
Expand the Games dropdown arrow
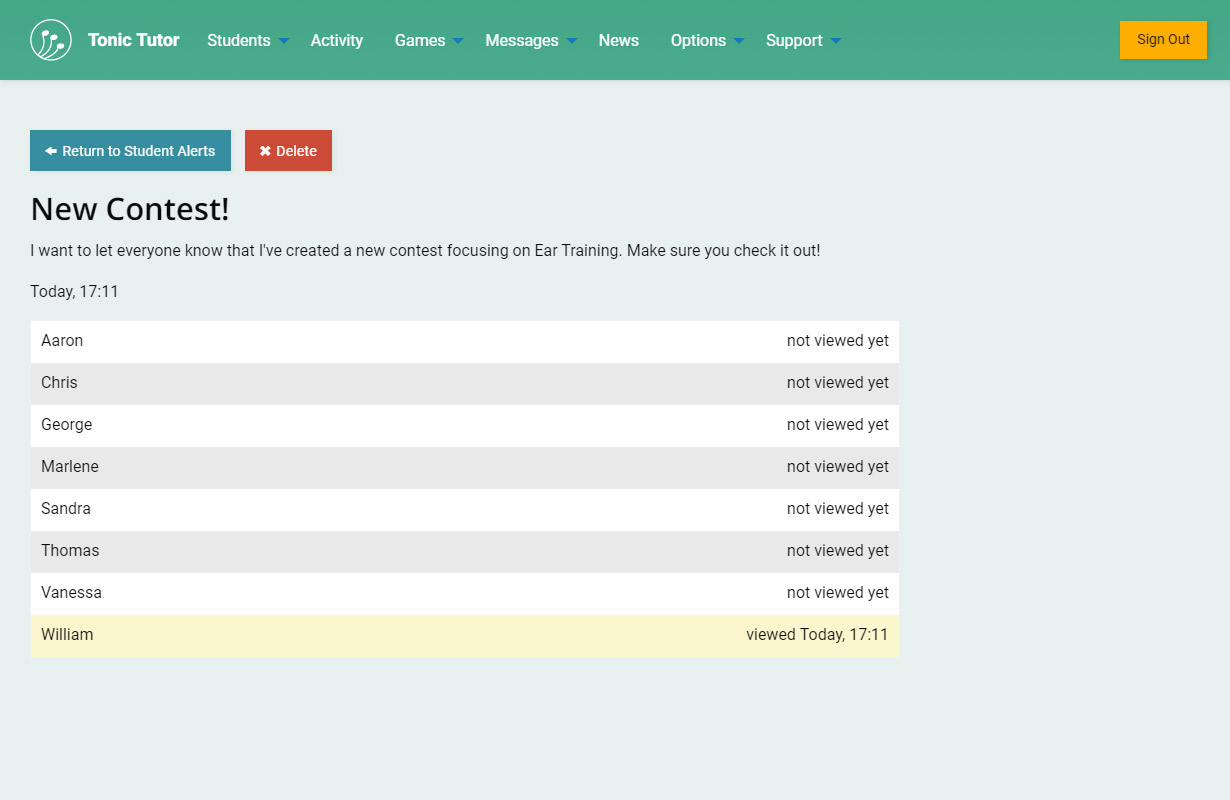pos(458,41)
